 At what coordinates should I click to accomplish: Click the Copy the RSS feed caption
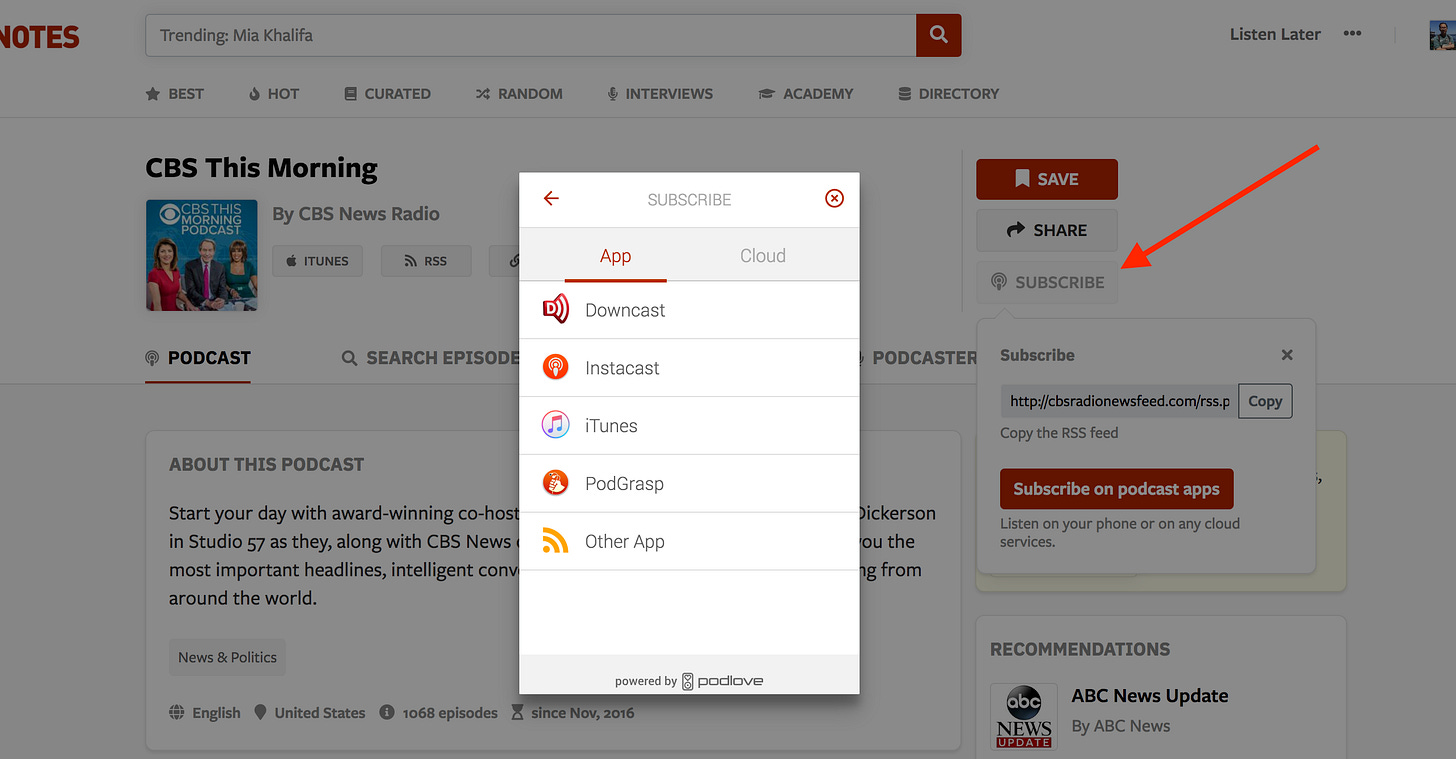[1059, 433]
